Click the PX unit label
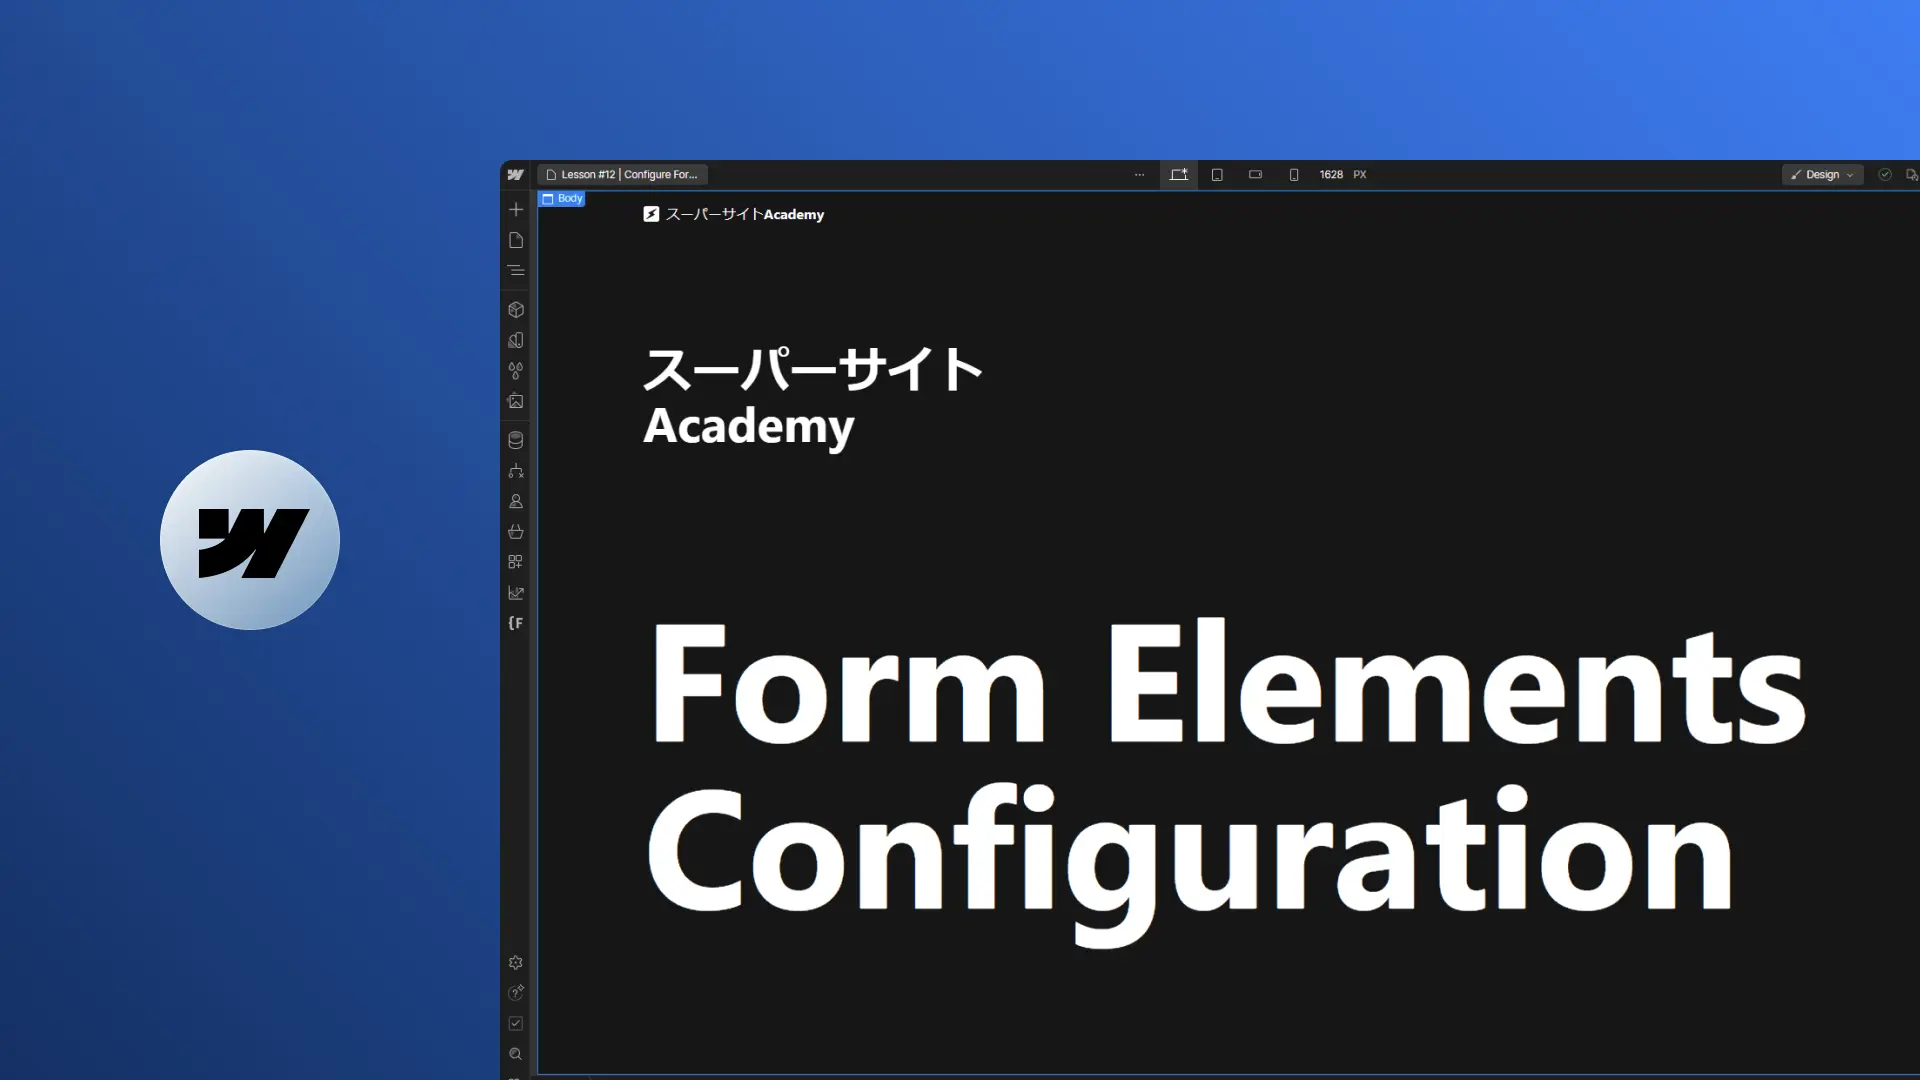1920x1080 pixels. [1360, 174]
